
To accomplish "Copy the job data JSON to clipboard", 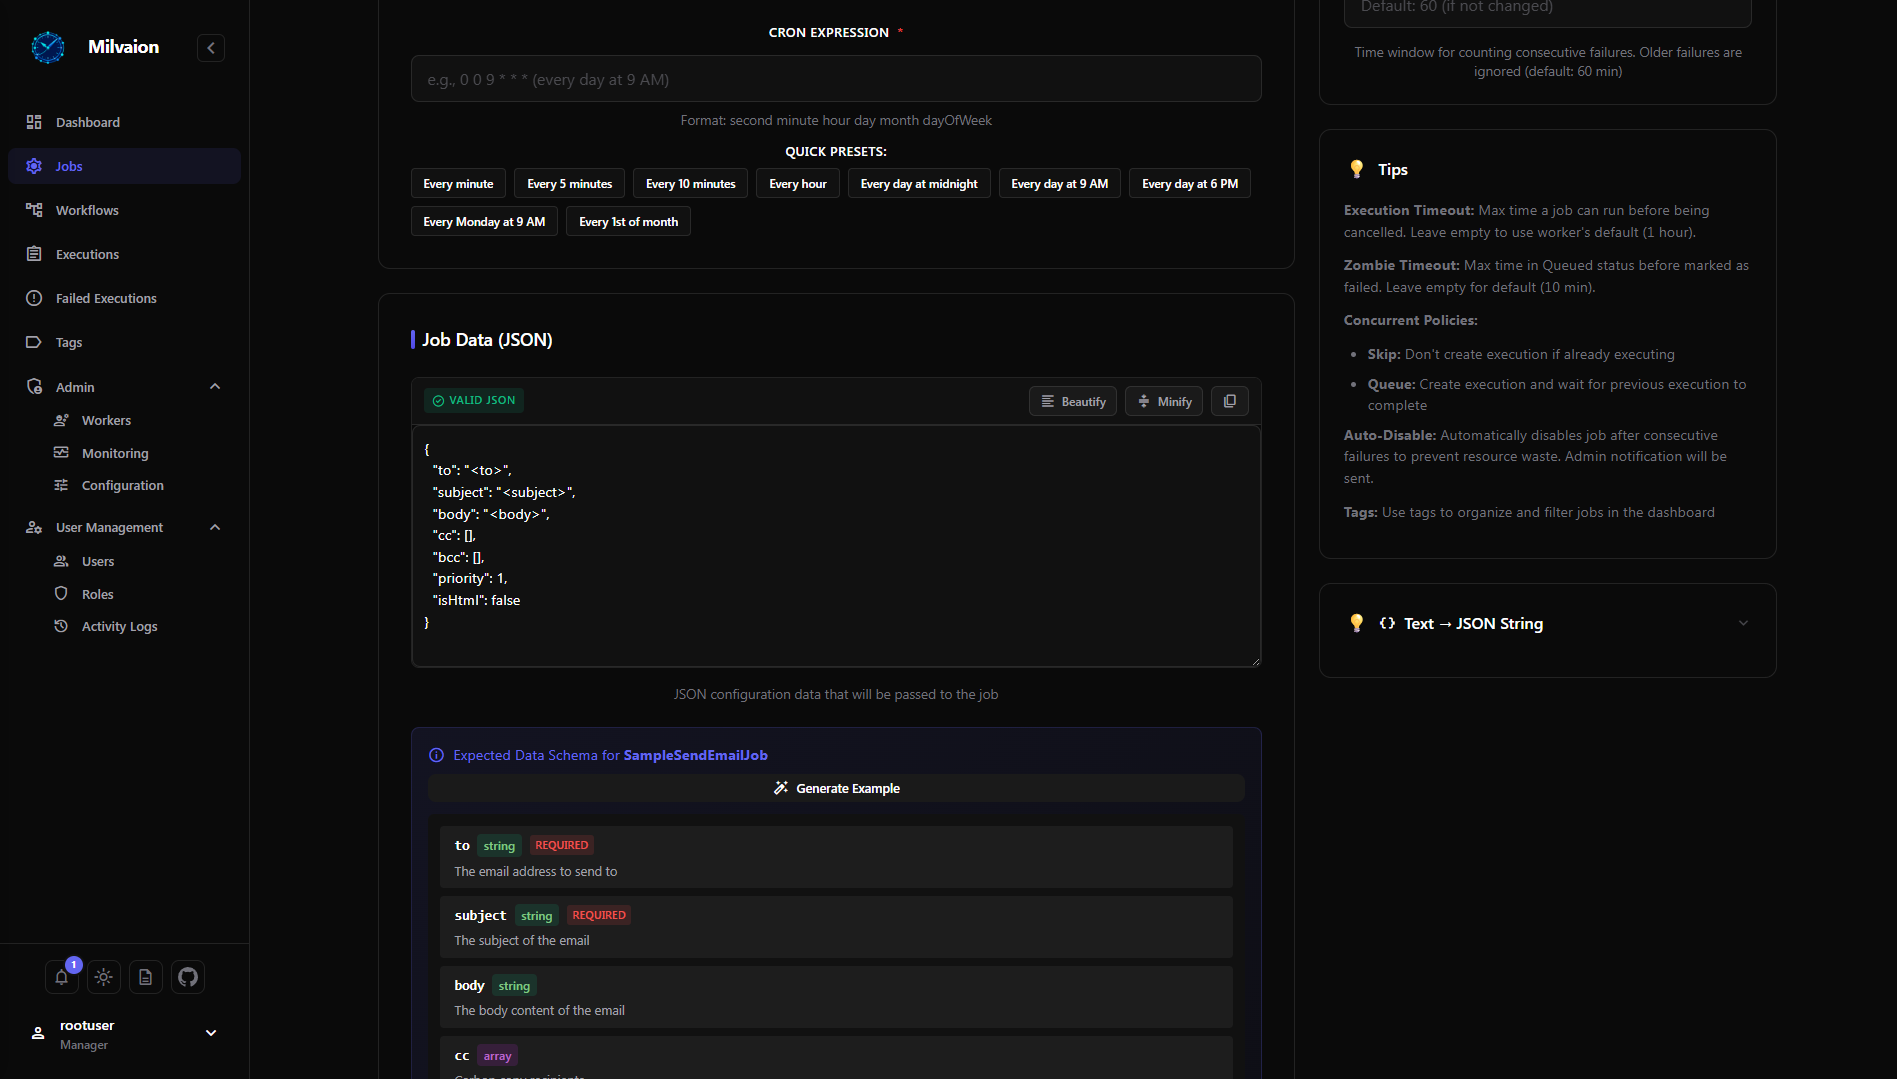I will click(1229, 401).
